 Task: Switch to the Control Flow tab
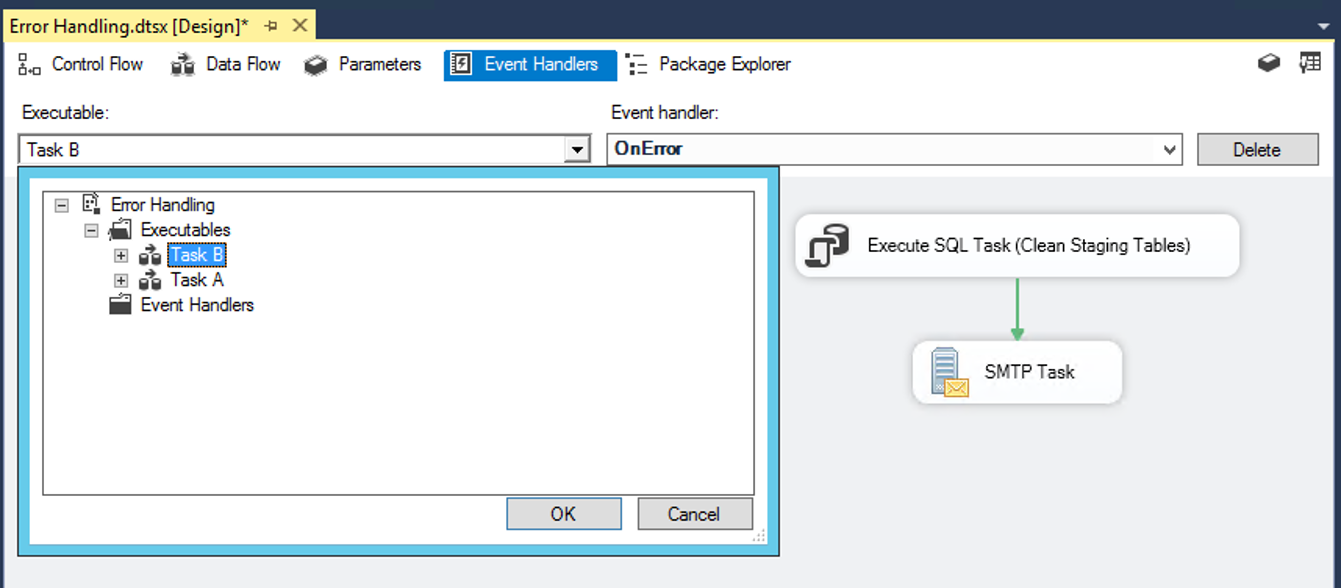coord(83,64)
